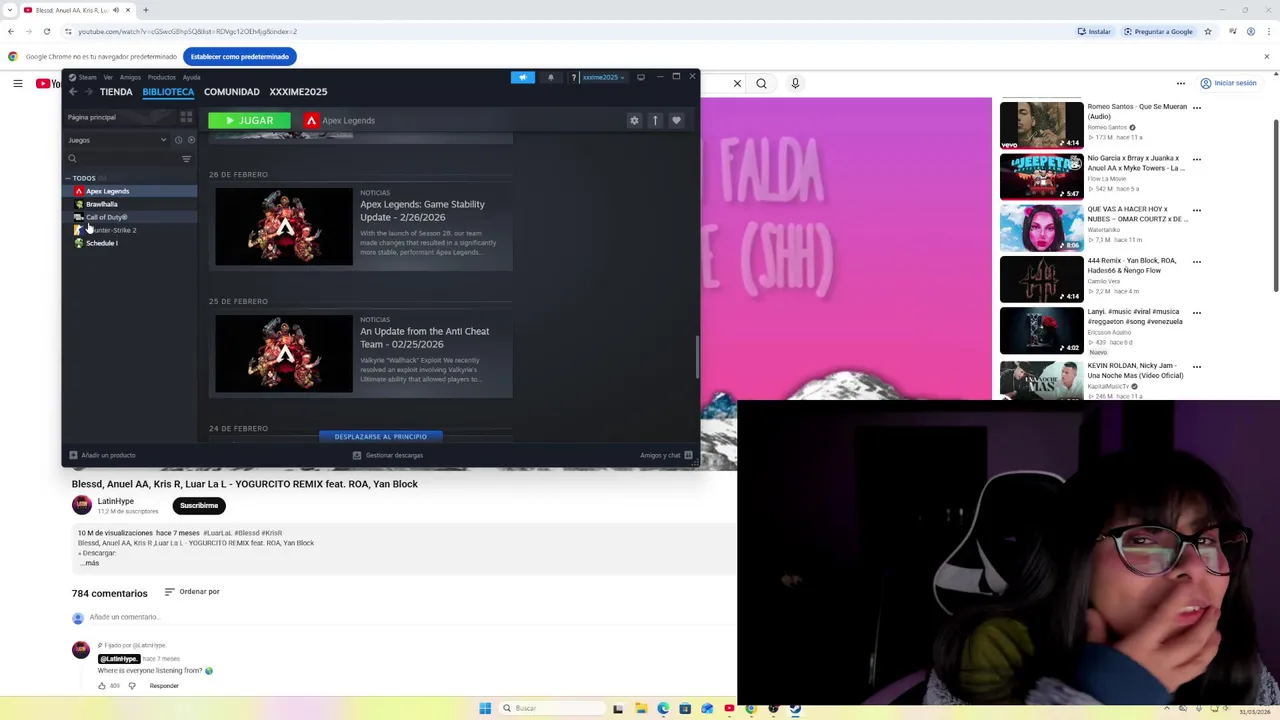Clear YouTube search box X icon
Image resolution: width=1280 pixels, height=720 pixels.
(737, 83)
